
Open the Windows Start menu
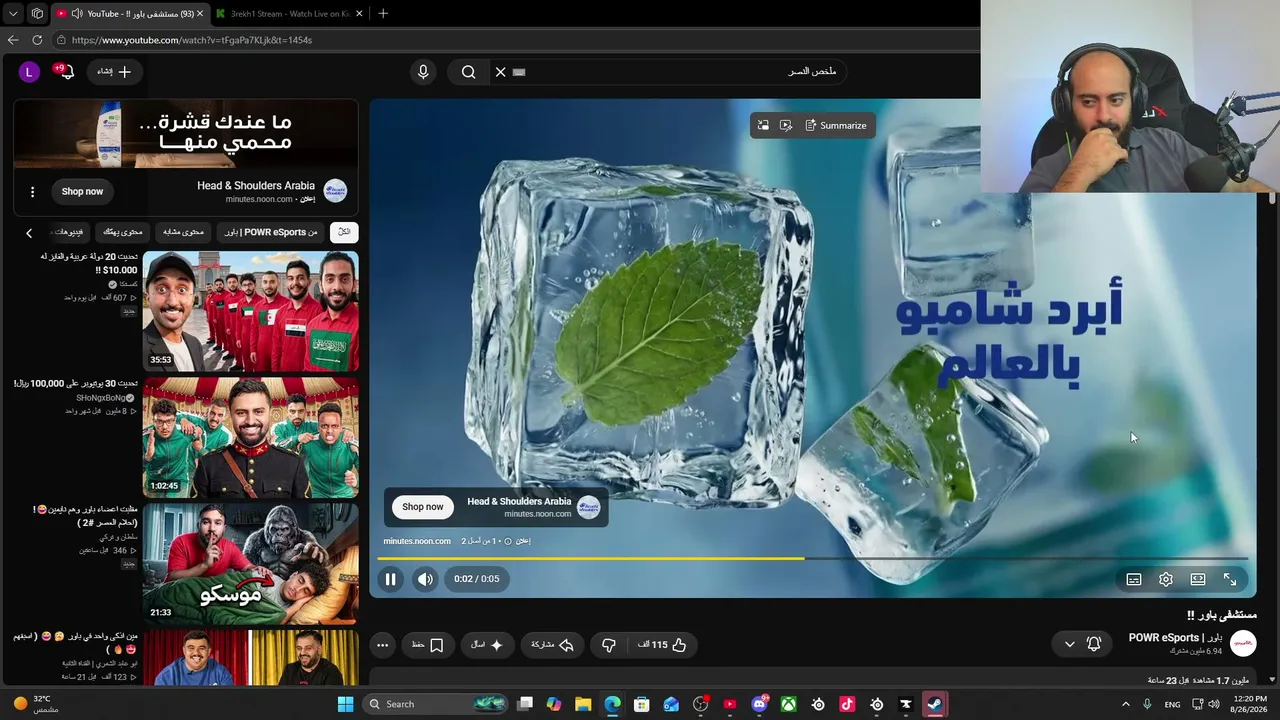click(345, 704)
